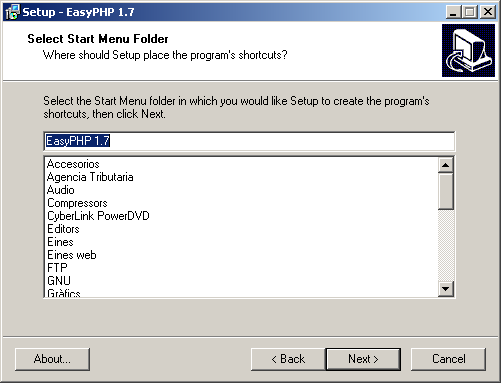This screenshot has height=383, width=501.
Task: Cancel the EasyPHP installation
Action: [x=448, y=359]
